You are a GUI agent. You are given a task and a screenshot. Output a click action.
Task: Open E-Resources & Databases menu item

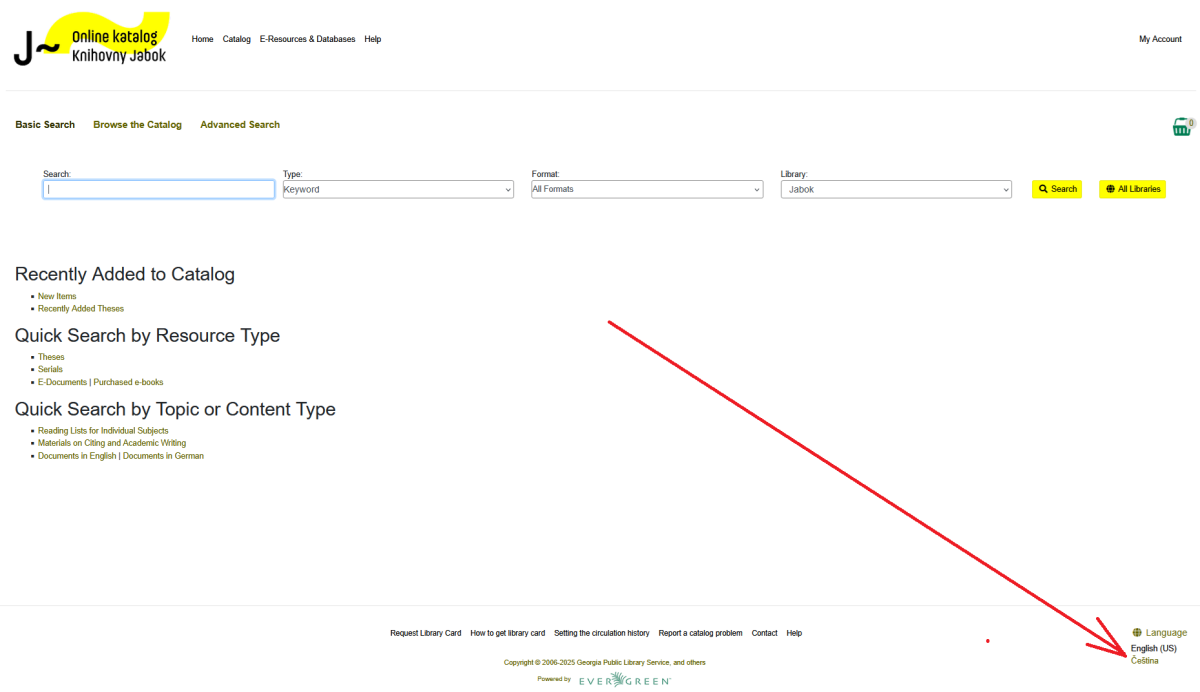pyautogui.click(x=307, y=39)
